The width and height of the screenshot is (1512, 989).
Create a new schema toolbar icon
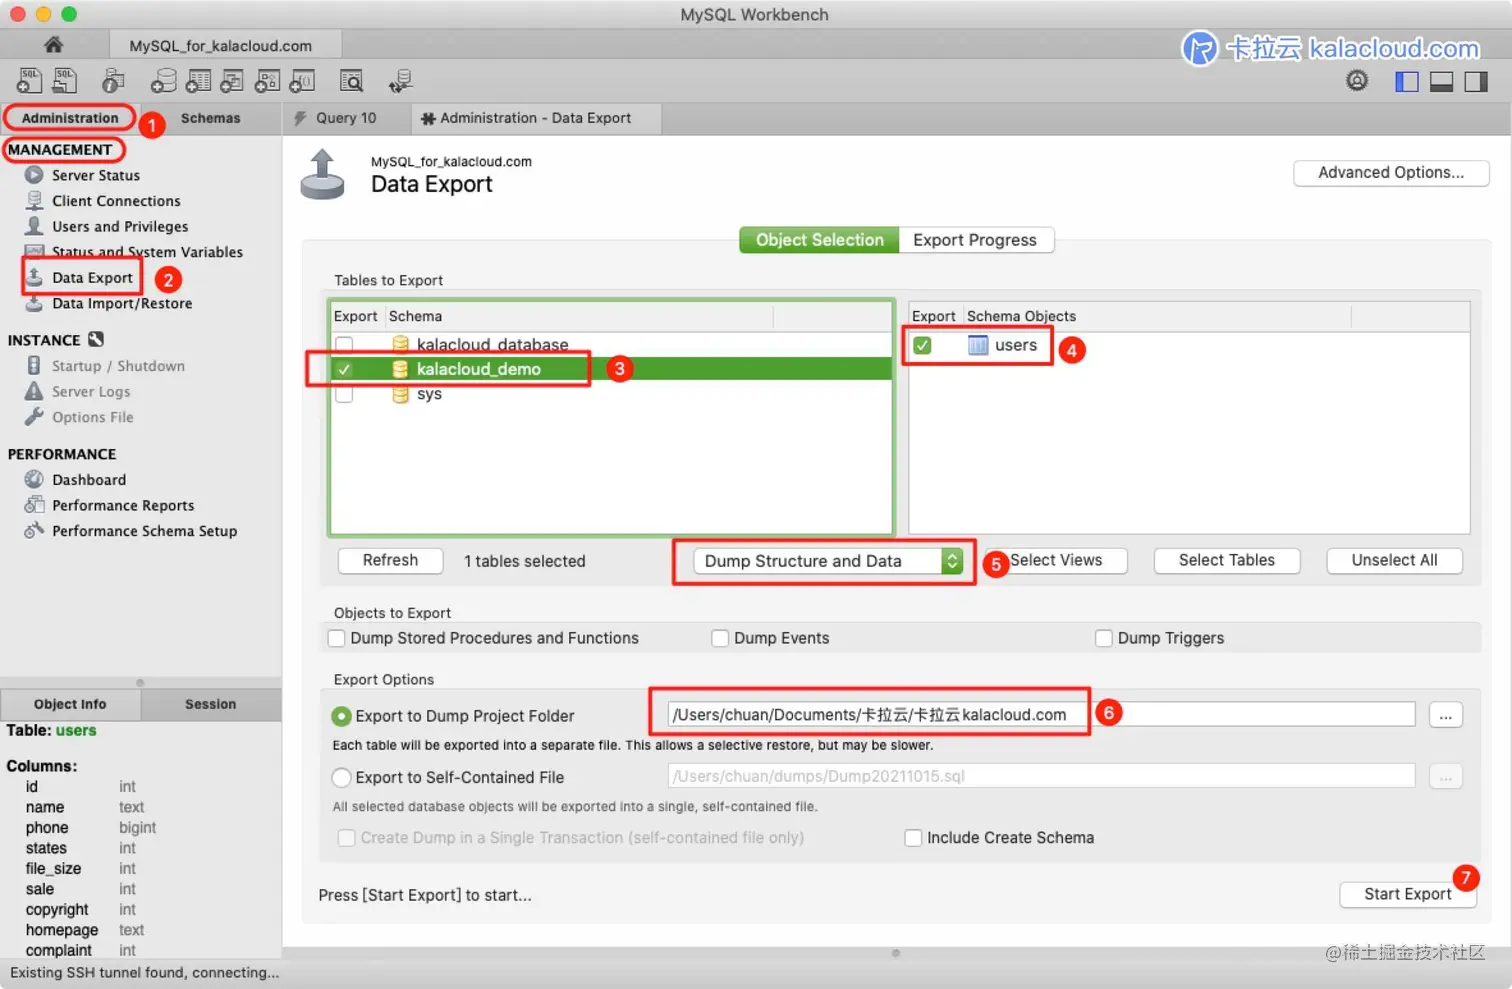point(163,81)
